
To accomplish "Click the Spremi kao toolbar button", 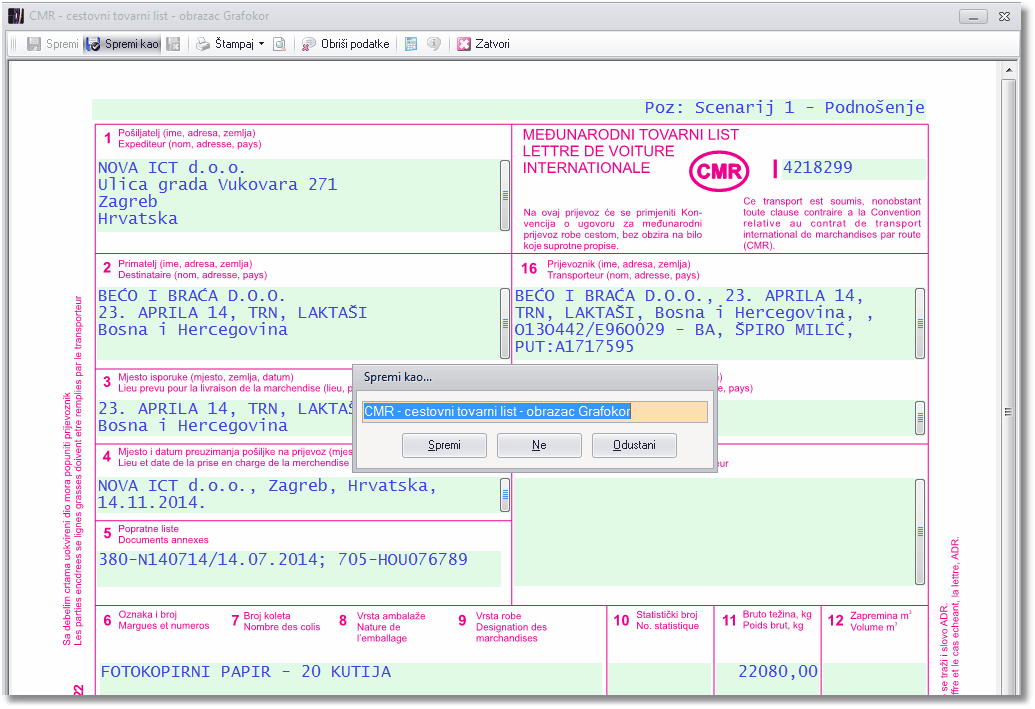I will [x=123, y=44].
